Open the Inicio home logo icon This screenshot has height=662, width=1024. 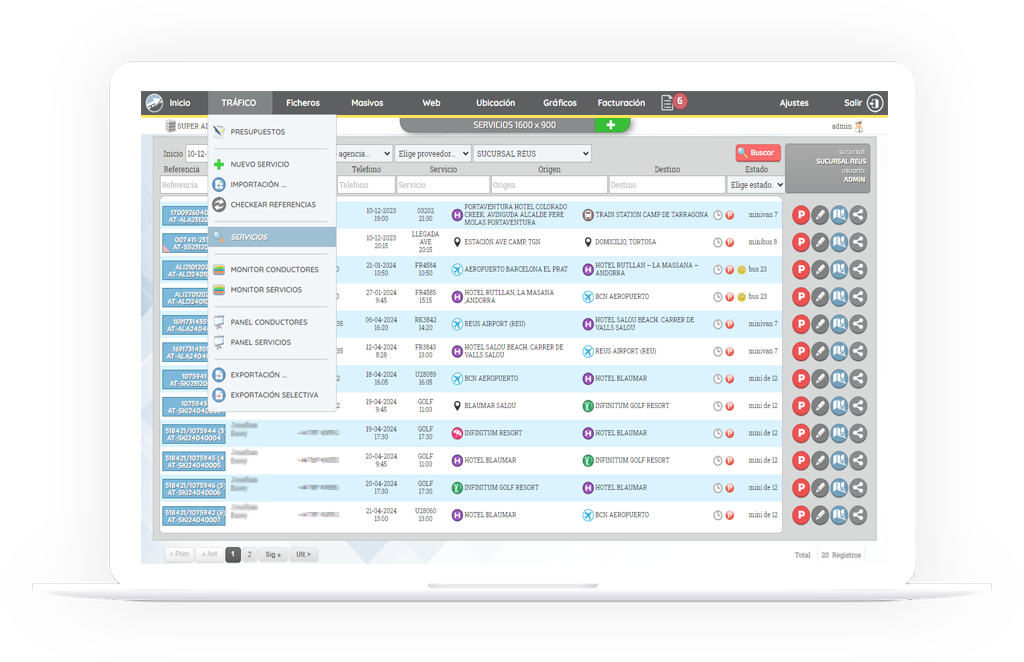pyautogui.click(x=155, y=102)
